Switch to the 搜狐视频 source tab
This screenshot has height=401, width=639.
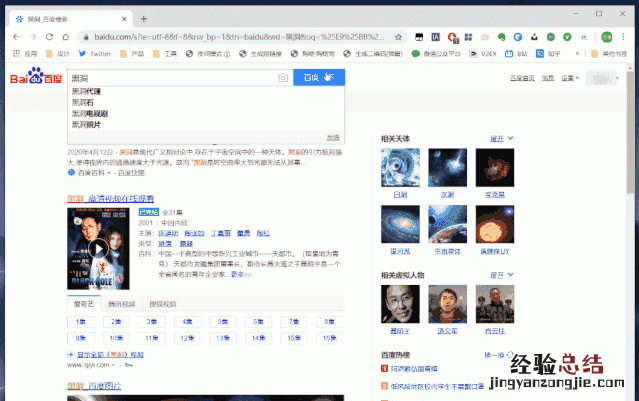[x=163, y=304]
